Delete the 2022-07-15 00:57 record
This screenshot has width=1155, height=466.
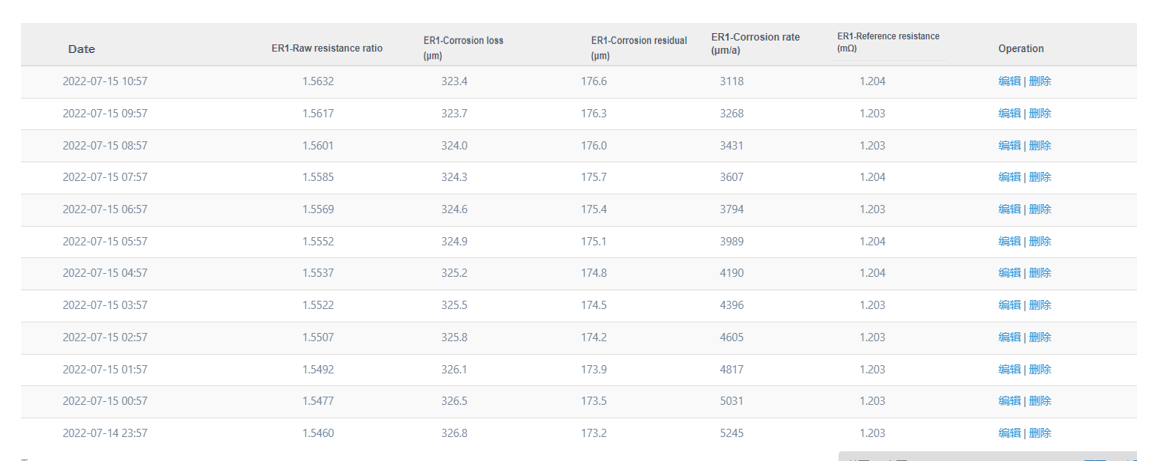(x=1040, y=401)
